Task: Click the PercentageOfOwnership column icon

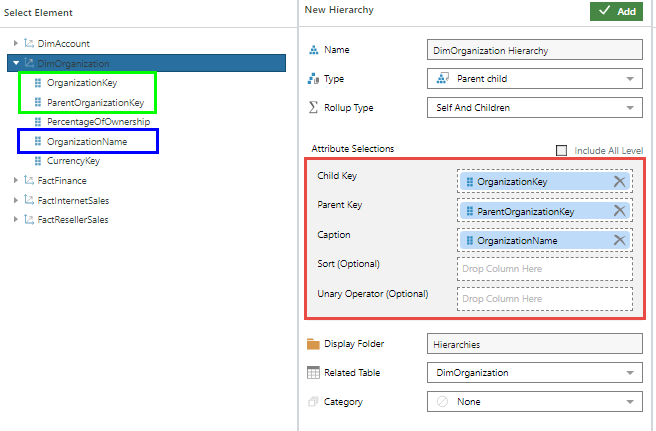Action: click(39, 121)
